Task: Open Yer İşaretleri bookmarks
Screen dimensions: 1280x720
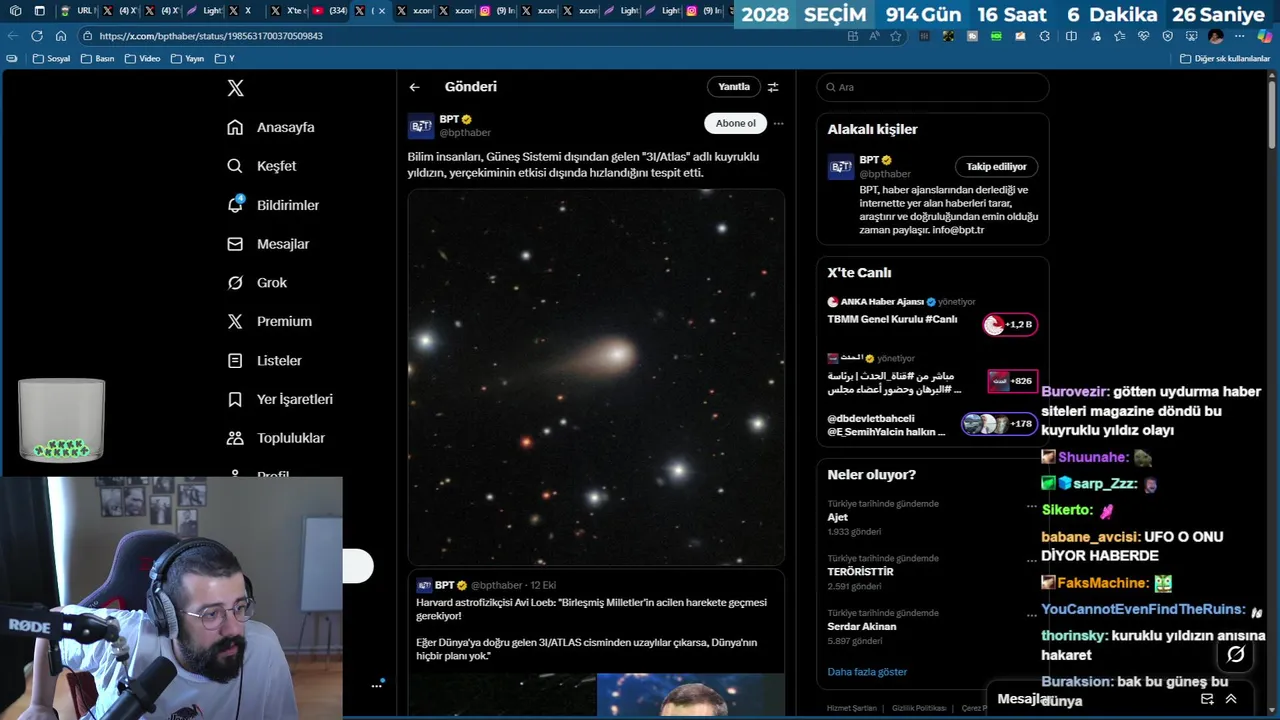Action: tap(280, 399)
